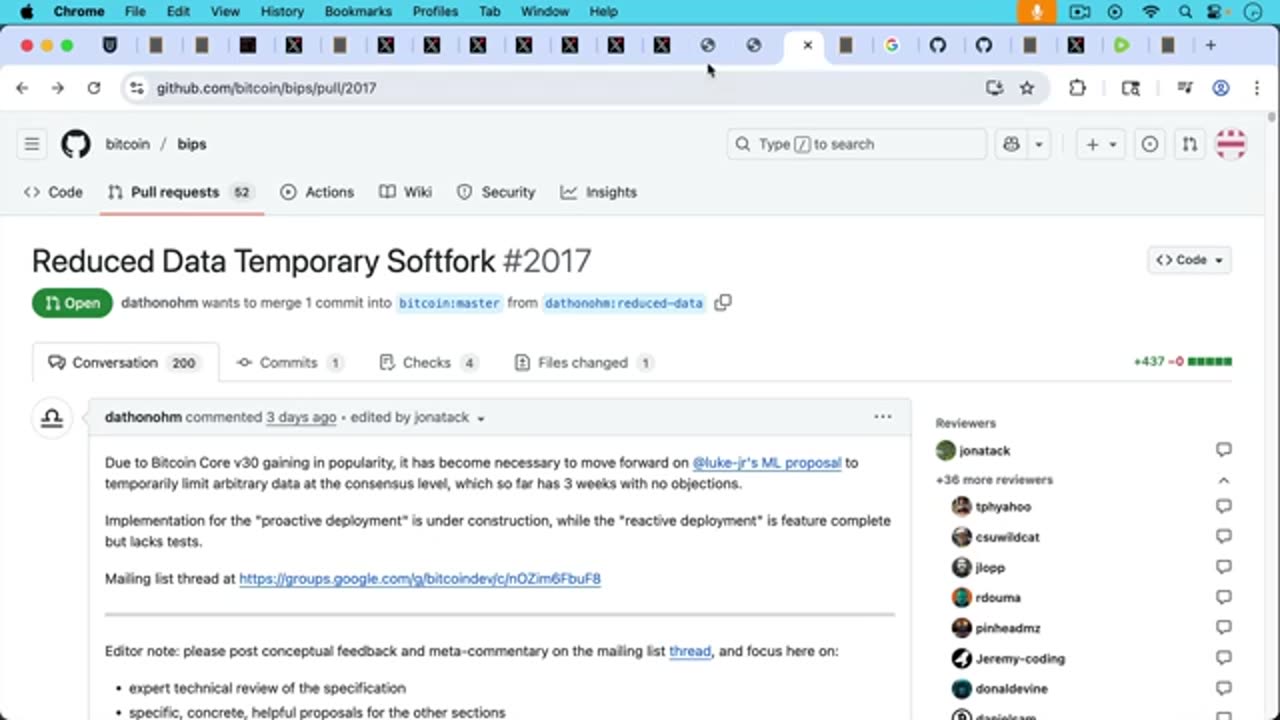Click pinheadmz review comment icon

pos(1223,628)
